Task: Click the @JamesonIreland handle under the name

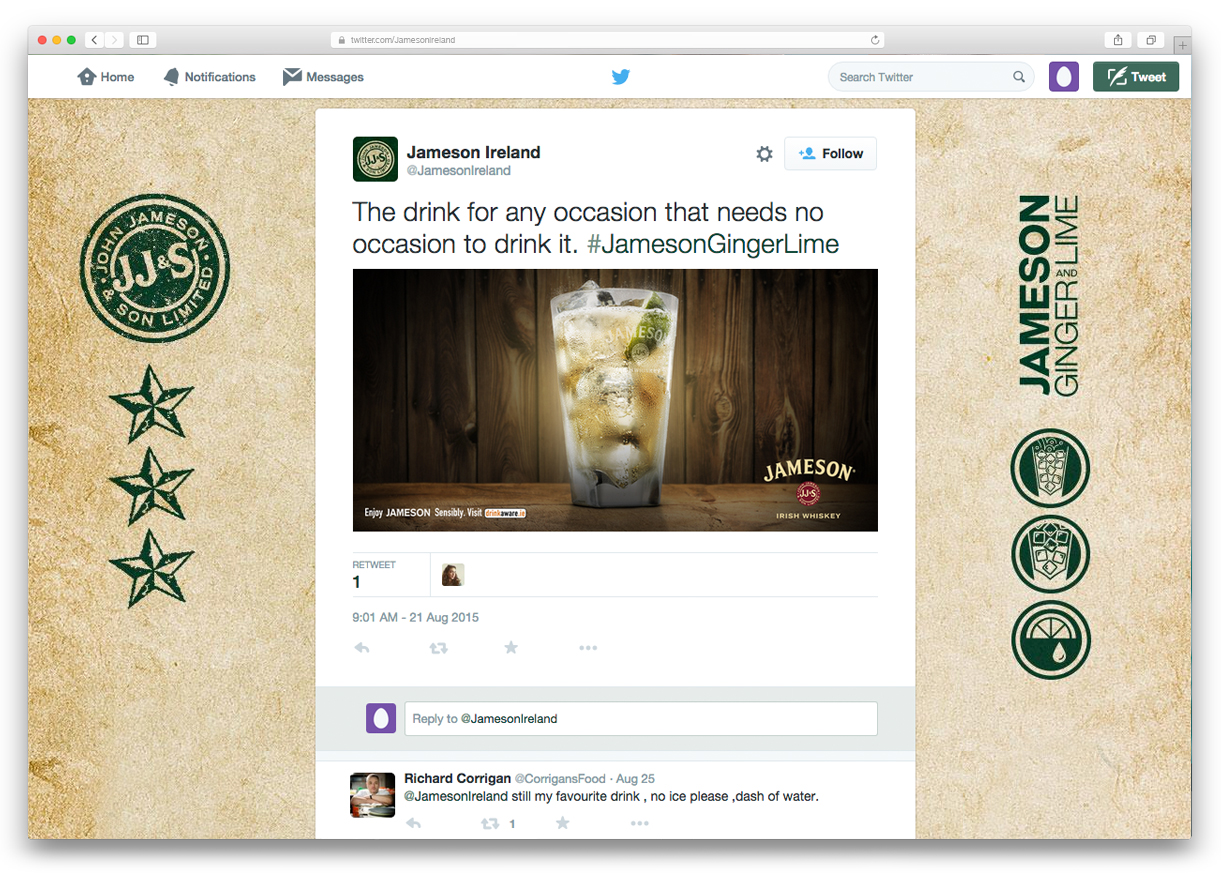Action: coord(459,171)
